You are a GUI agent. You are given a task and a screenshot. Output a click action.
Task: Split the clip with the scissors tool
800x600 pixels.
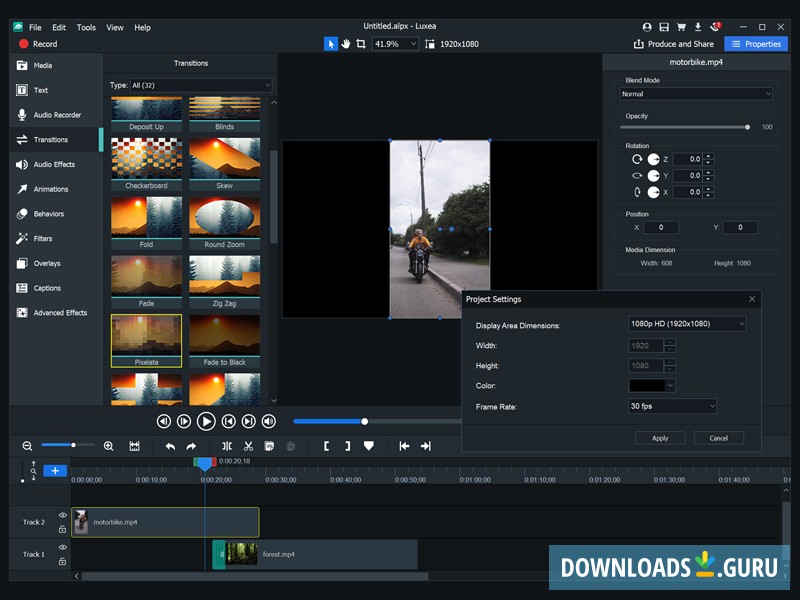click(x=247, y=447)
